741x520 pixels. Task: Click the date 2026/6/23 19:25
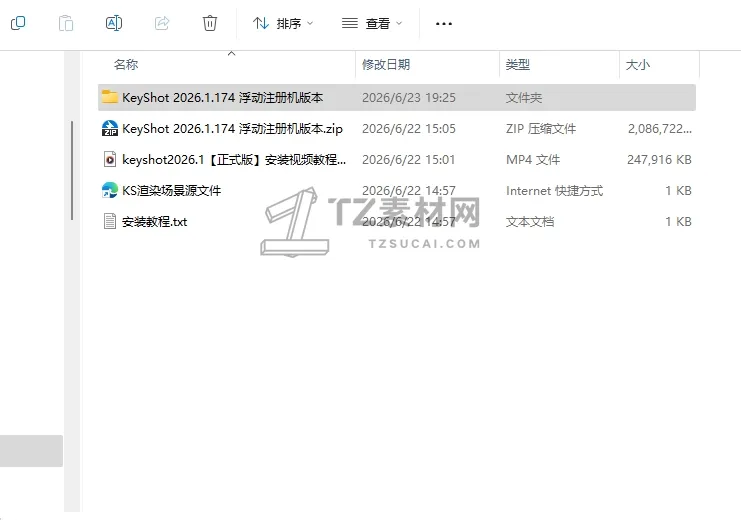click(409, 97)
